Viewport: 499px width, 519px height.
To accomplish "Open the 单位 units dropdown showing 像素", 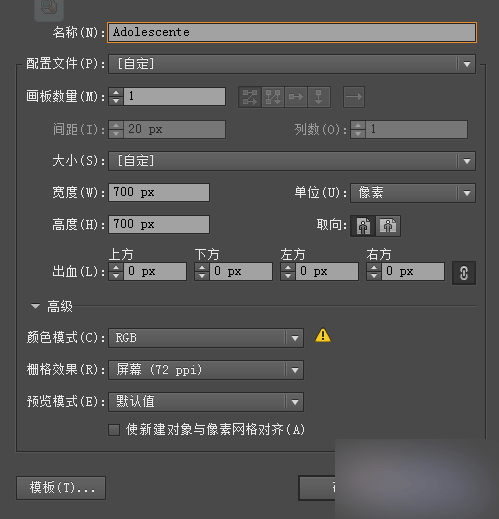I will tap(413, 193).
